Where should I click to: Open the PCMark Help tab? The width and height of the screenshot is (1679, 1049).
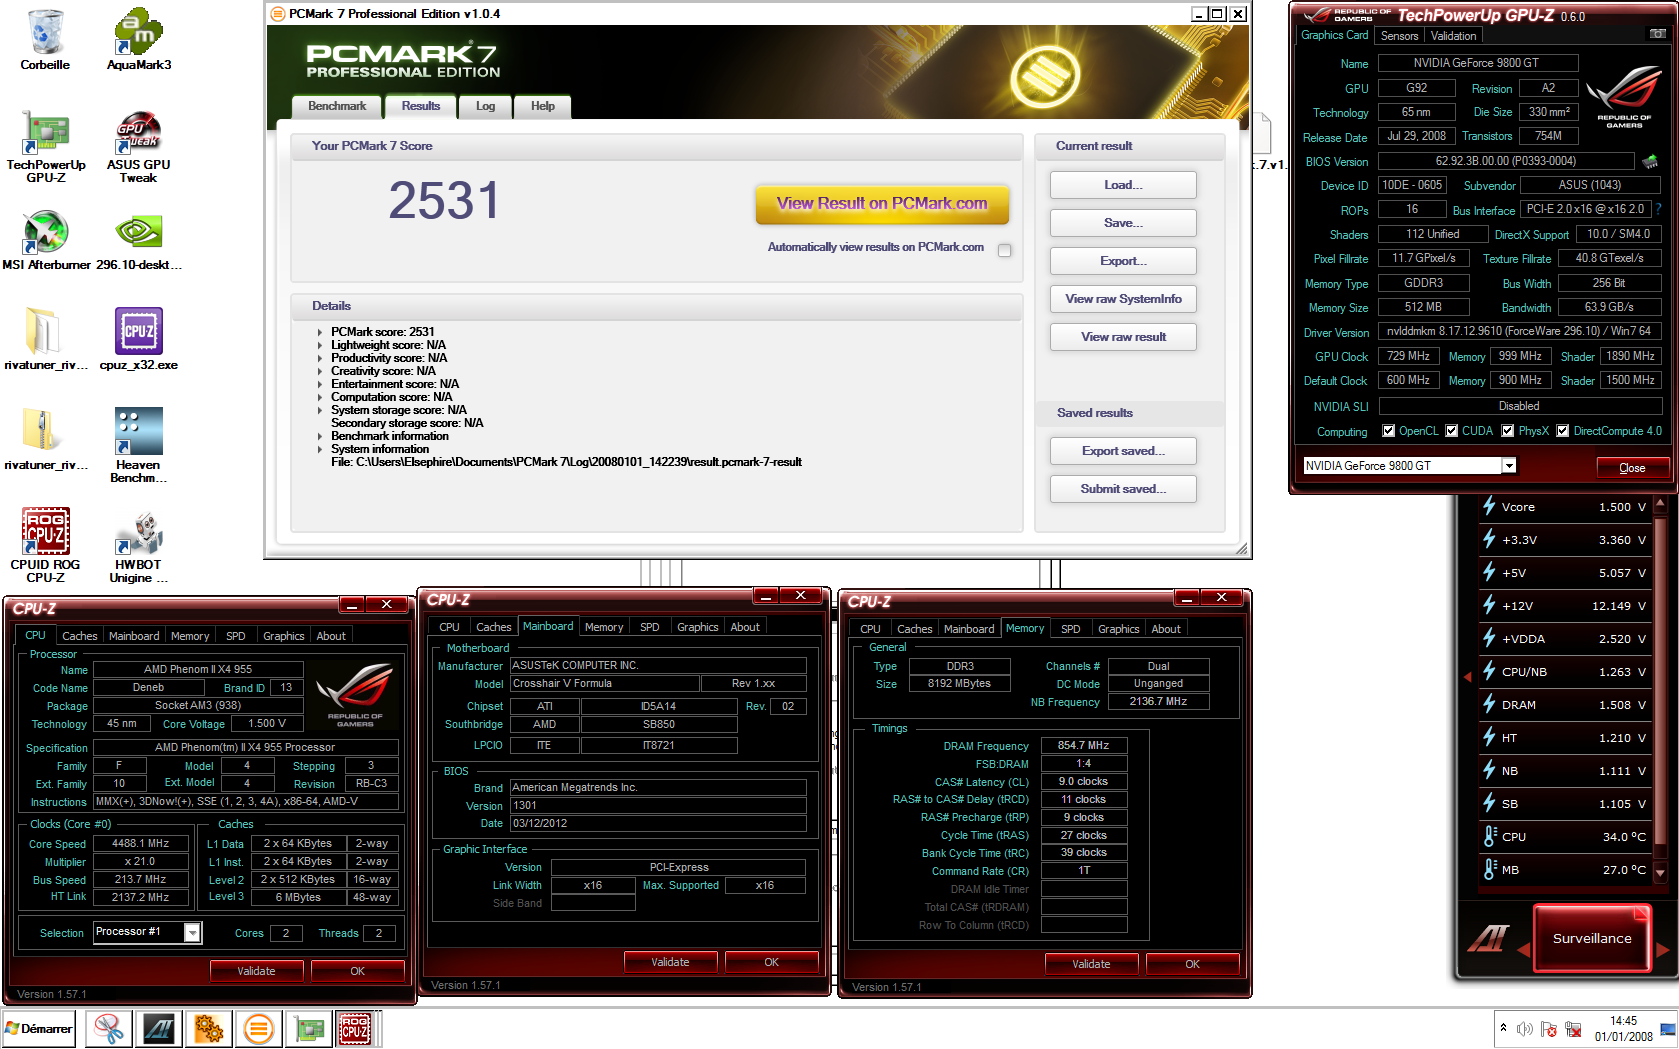click(543, 106)
